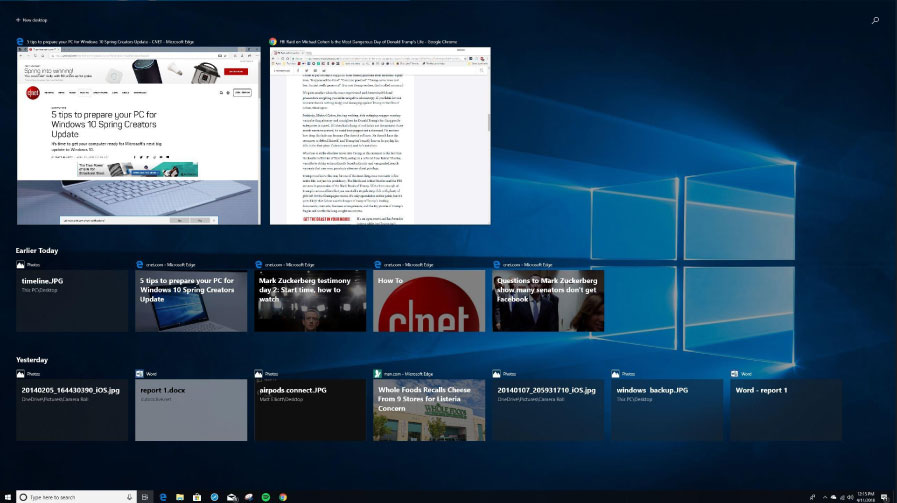The height and width of the screenshot is (503, 897).
Task: Open the report 1.docx Word activity
Action: 191,410
